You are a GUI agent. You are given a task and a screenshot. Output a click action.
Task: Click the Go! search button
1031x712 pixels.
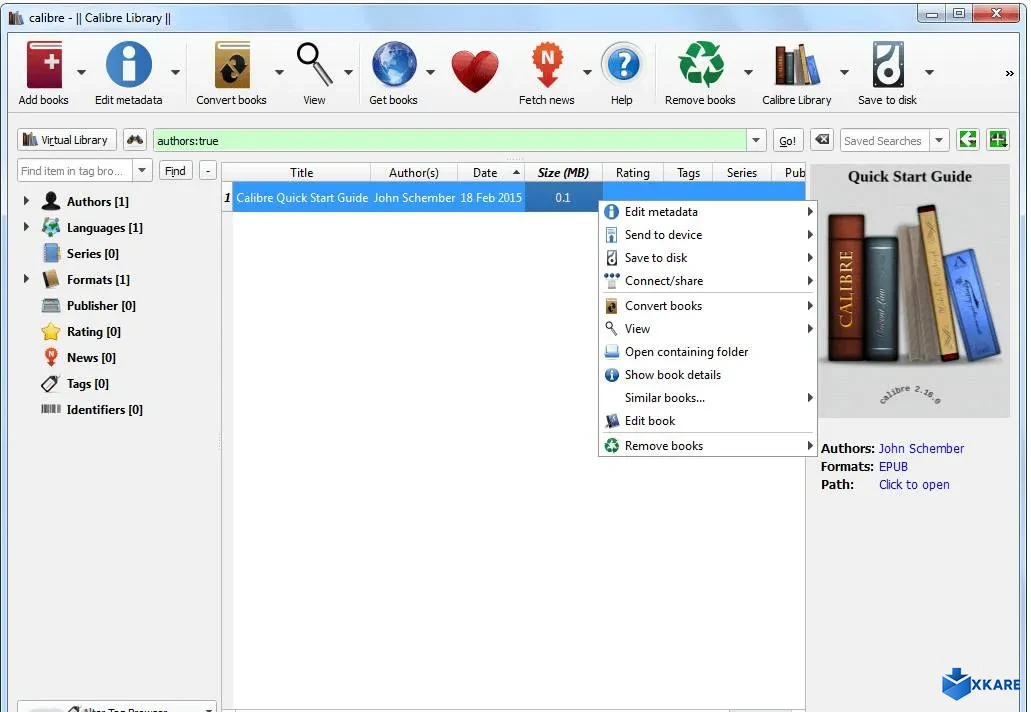click(788, 140)
